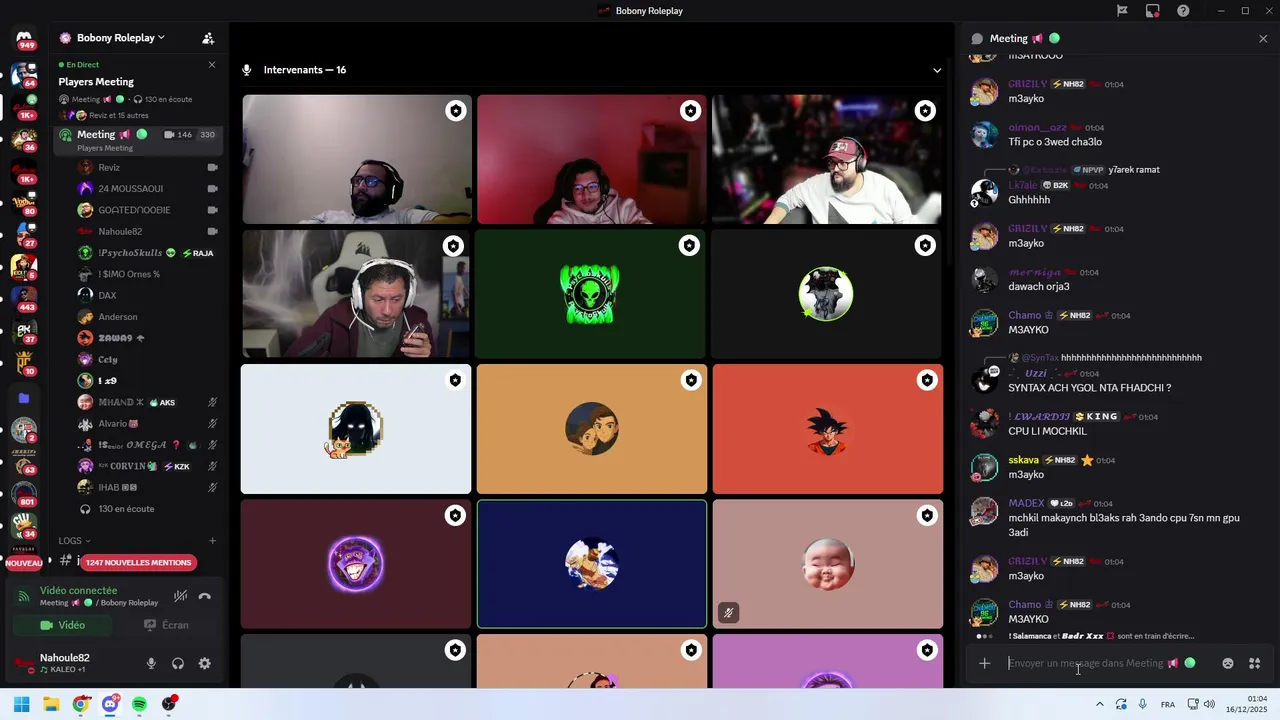Open the speaker volume tray icon
Viewport: 1280px width, 720px height.
pos(1209,704)
